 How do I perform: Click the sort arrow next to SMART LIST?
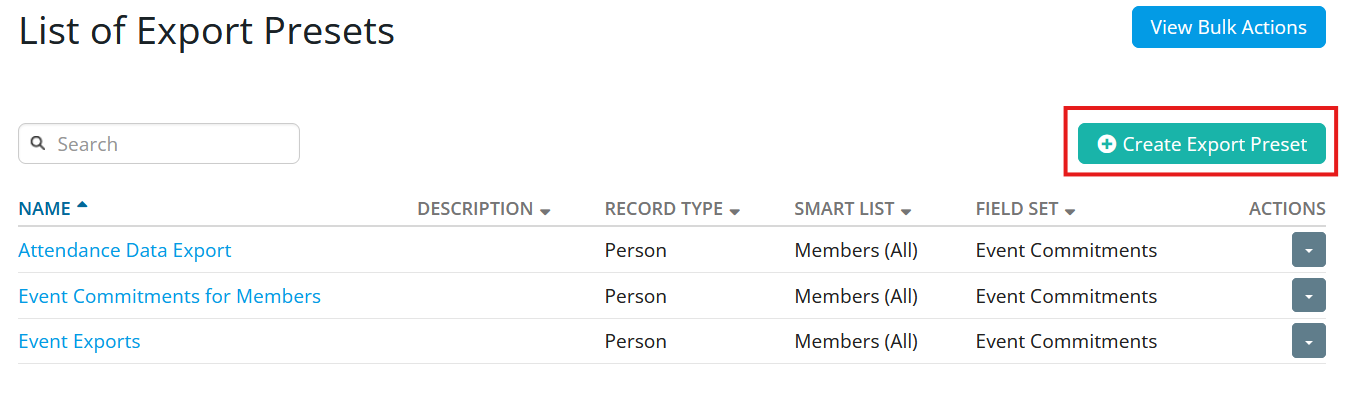(x=905, y=211)
